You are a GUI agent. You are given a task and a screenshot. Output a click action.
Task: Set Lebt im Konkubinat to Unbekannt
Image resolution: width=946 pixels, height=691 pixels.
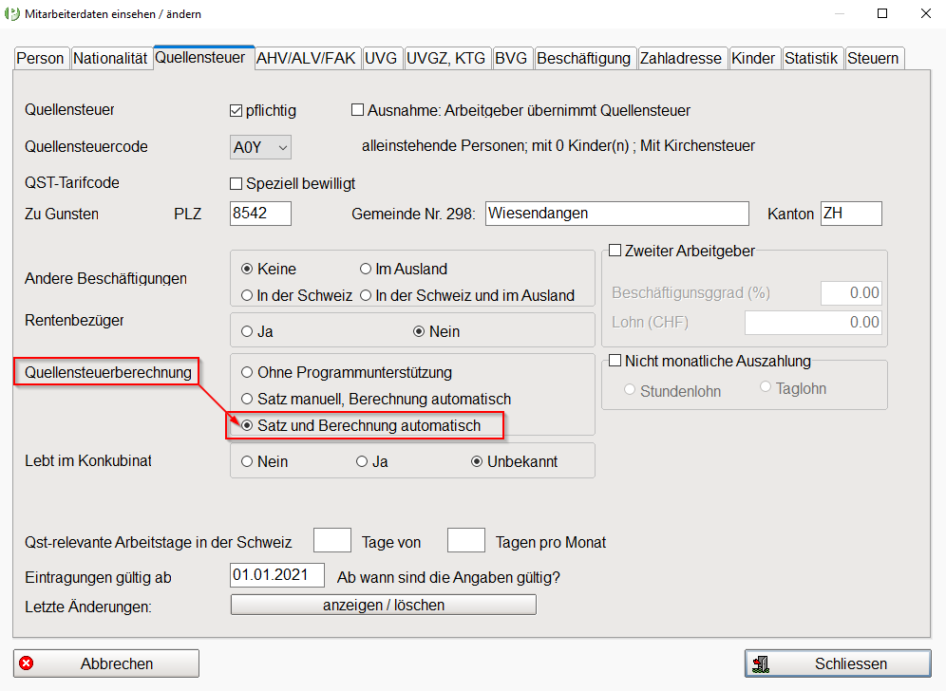pos(477,462)
